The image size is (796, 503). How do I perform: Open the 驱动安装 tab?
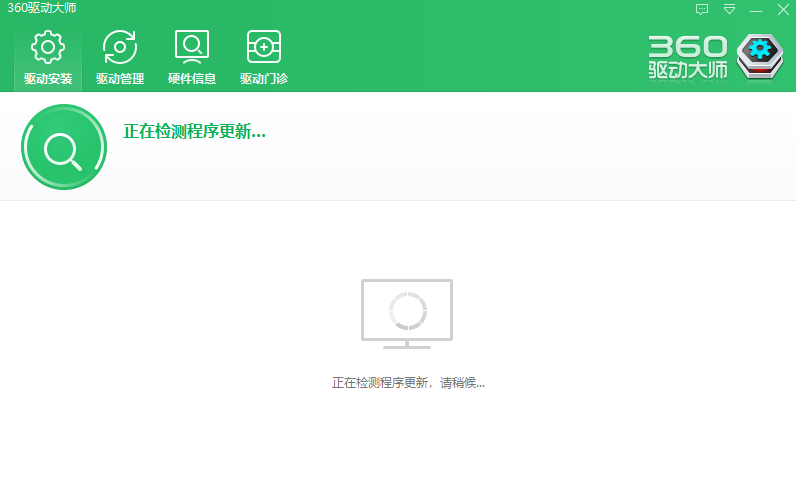48,57
